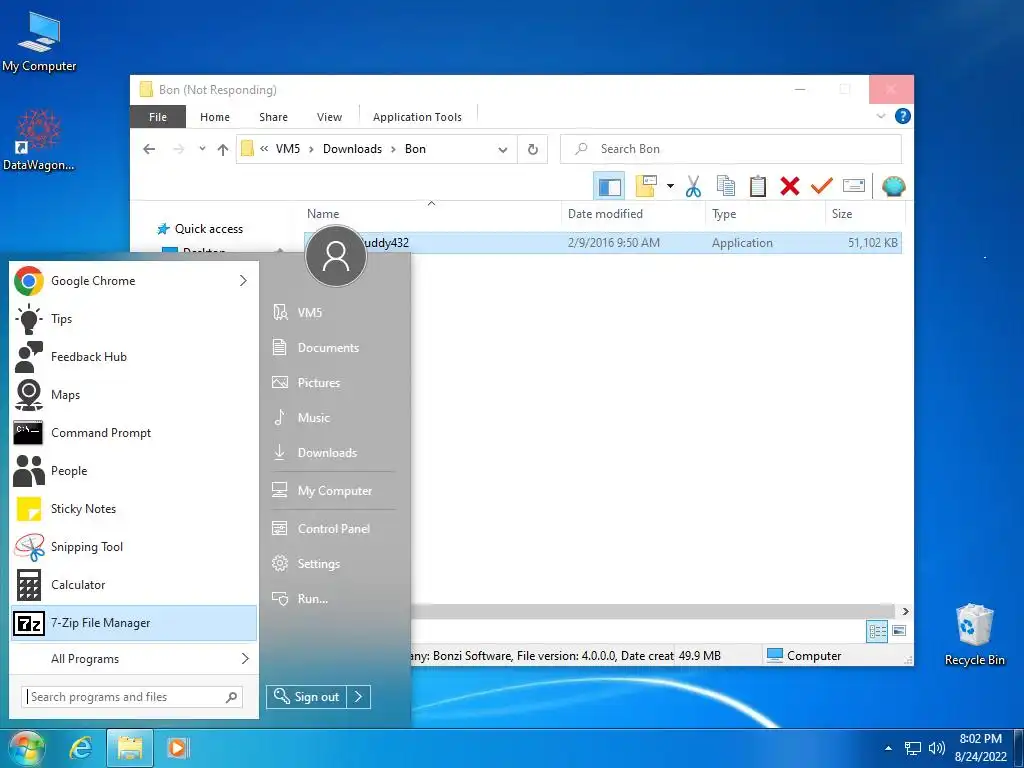Go back with the Explorer back arrow
The image size is (1024, 768).
point(149,149)
